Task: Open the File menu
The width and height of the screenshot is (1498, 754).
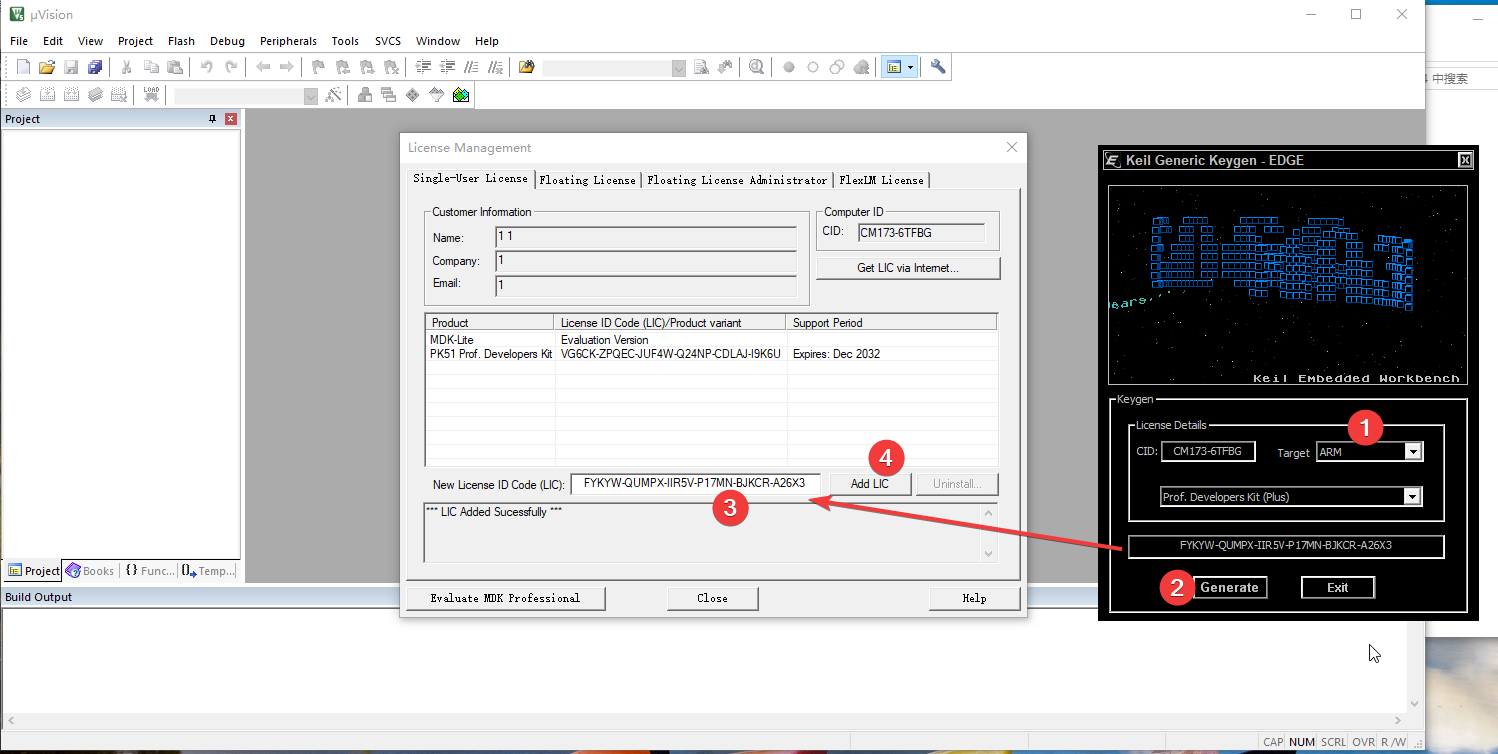Action: [x=19, y=41]
